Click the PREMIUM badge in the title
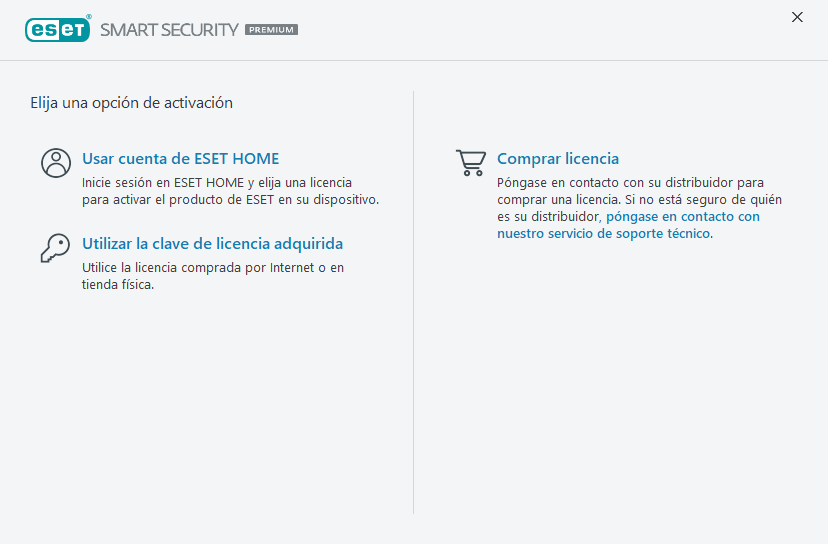828x544 pixels. tap(271, 30)
